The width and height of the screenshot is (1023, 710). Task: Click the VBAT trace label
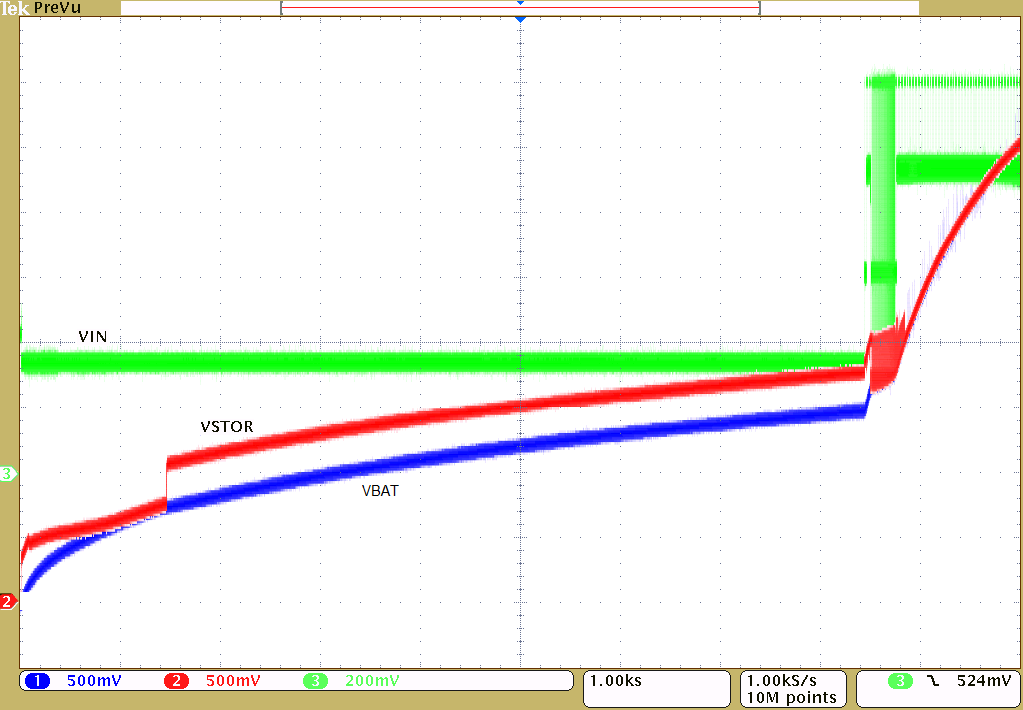point(379,491)
